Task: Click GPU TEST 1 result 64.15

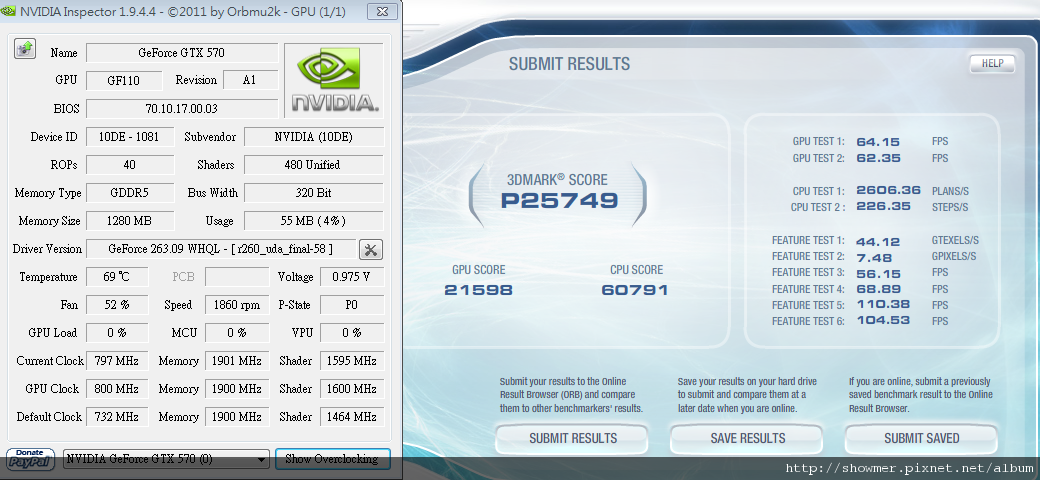Action: [877, 142]
